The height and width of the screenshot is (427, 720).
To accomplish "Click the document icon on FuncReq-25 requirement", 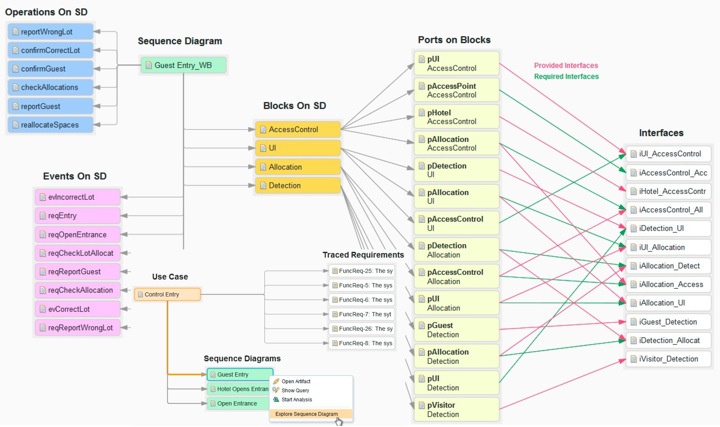I will click(334, 272).
